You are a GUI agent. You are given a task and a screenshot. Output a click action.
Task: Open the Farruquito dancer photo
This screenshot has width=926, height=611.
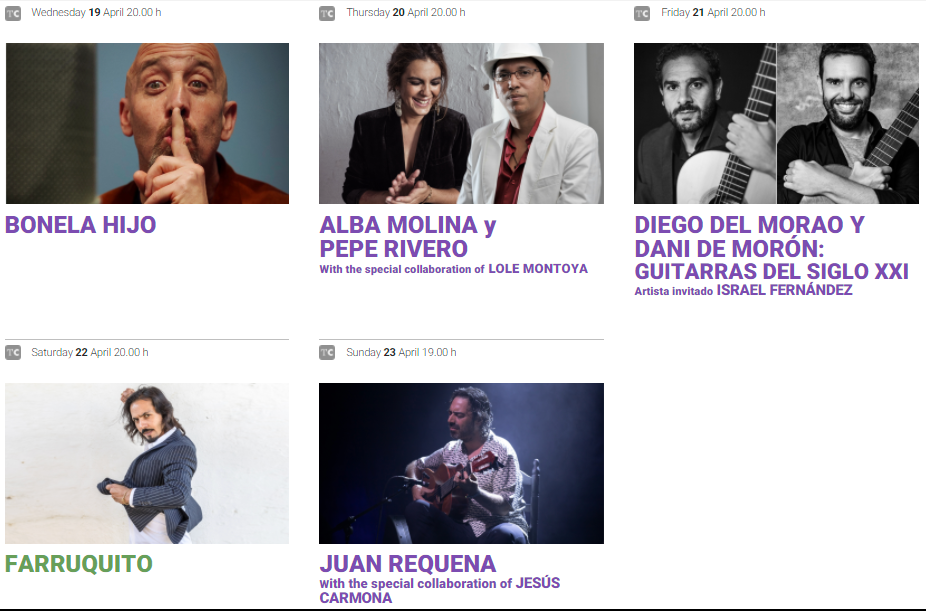coord(147,463)
